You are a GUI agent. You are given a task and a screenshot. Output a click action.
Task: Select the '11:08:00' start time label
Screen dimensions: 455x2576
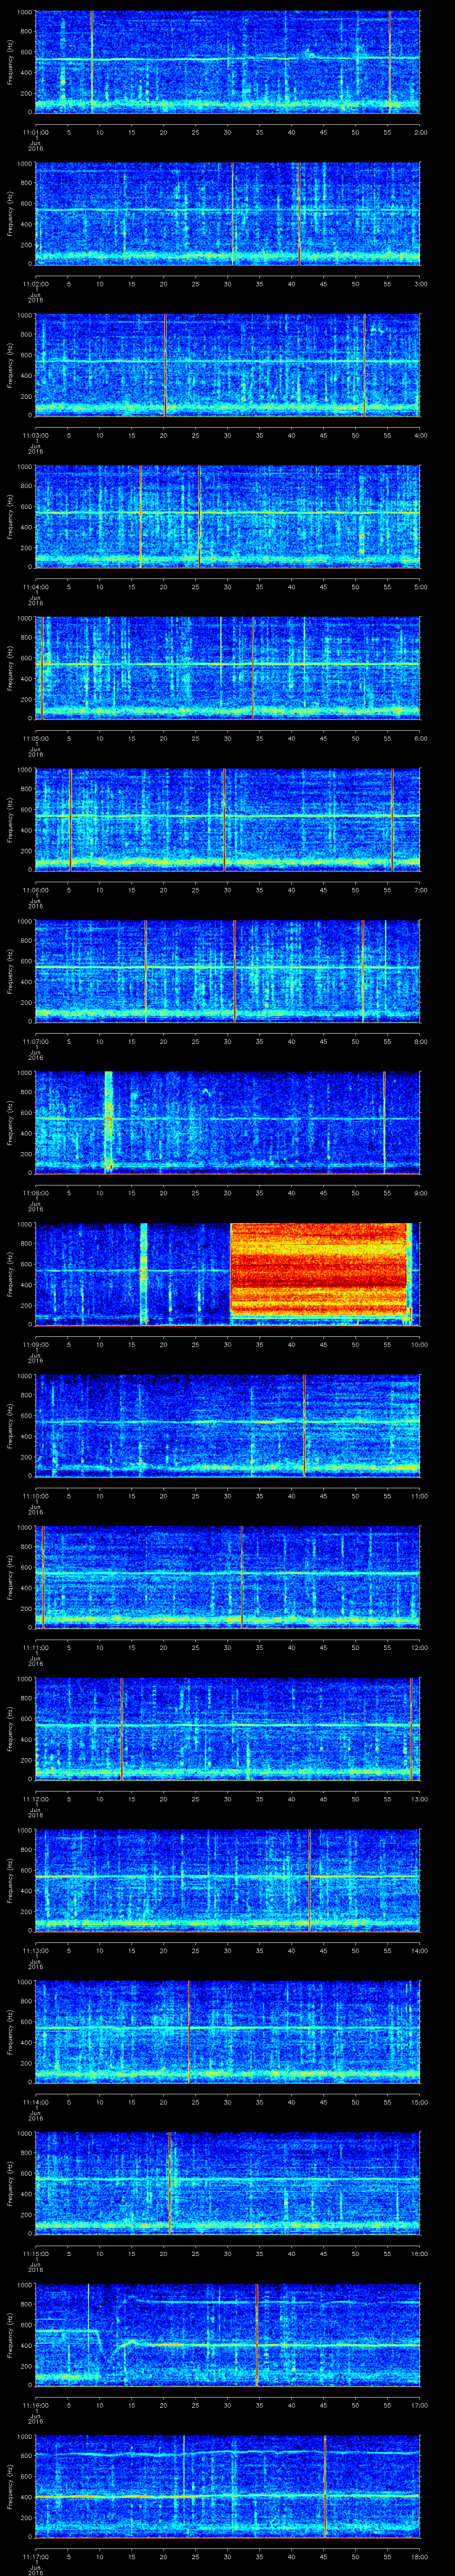point(35,1193)
